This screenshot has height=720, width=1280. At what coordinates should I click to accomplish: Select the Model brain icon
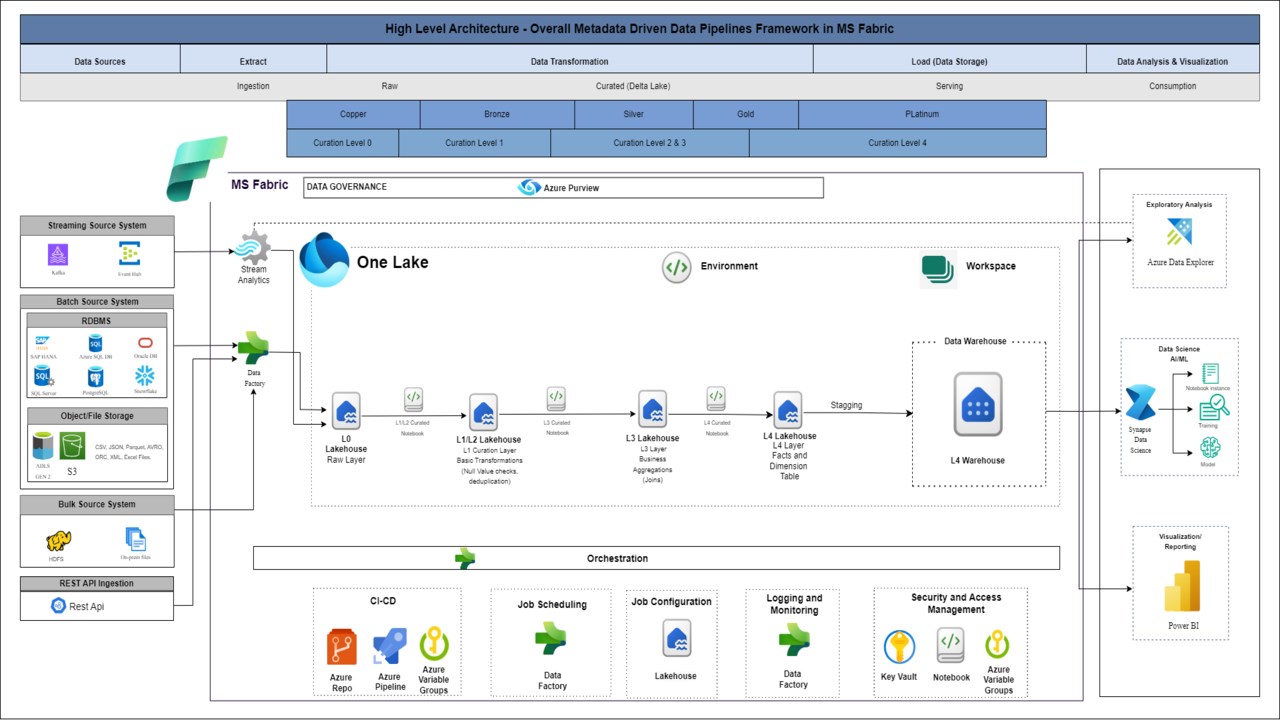click(x=1210, y=447)
